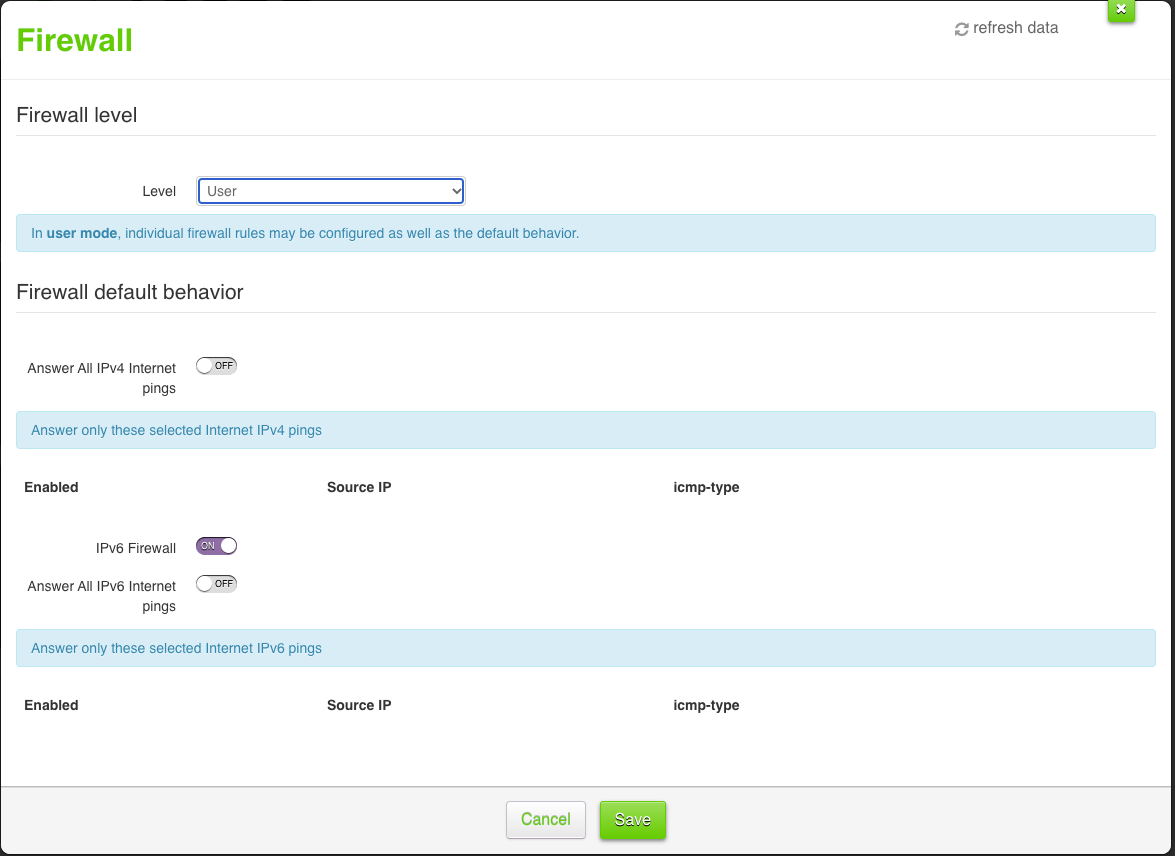
Task: Click the Firewall level section heading
Action: [x=76, y=115]
